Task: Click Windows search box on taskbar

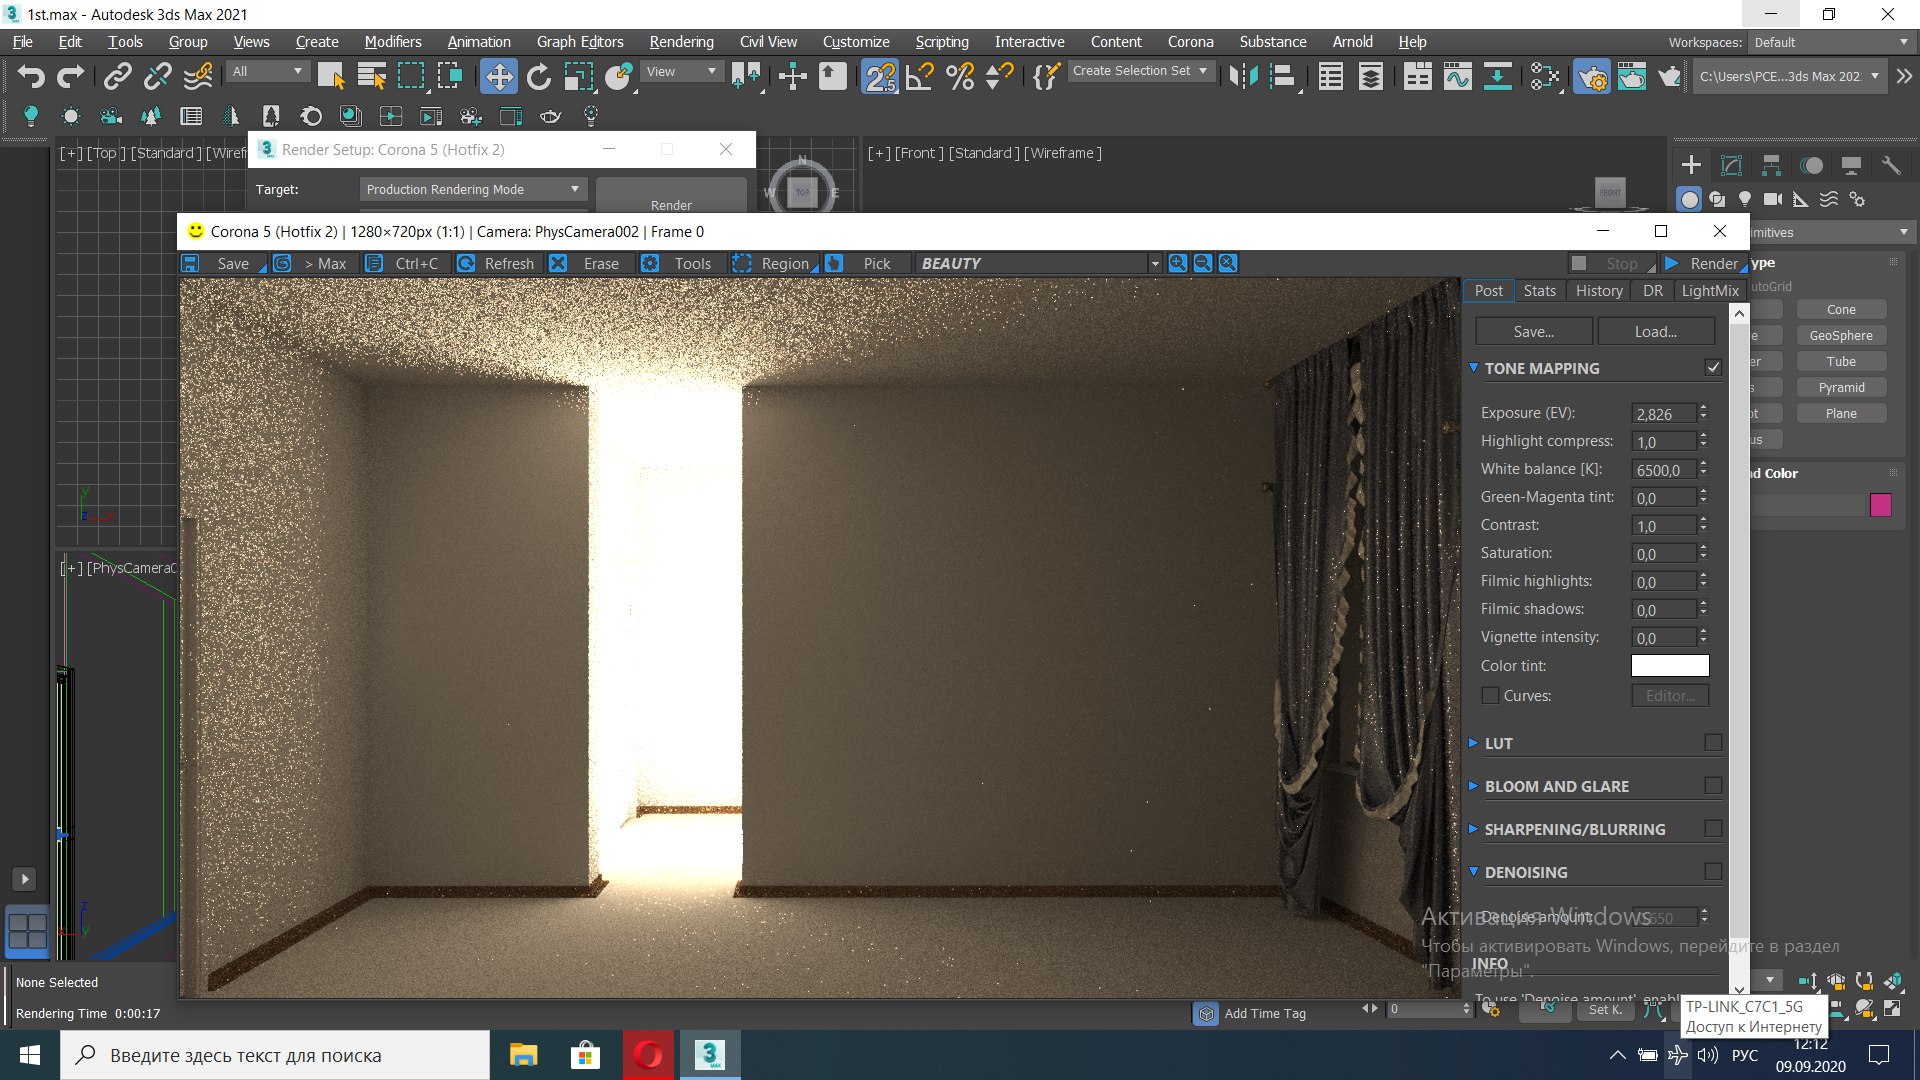Action: (x=275, y=1055)
